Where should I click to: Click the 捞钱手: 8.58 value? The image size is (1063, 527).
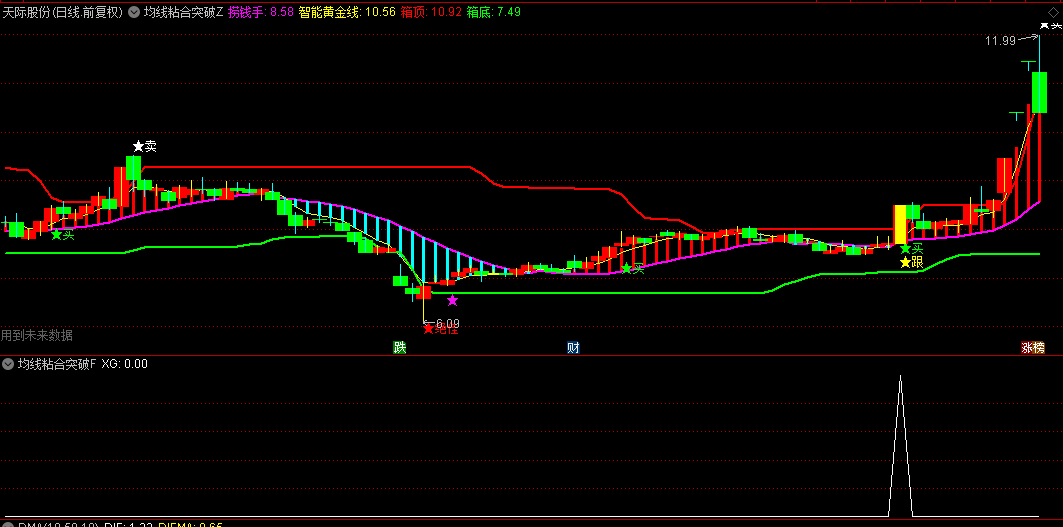261,12
